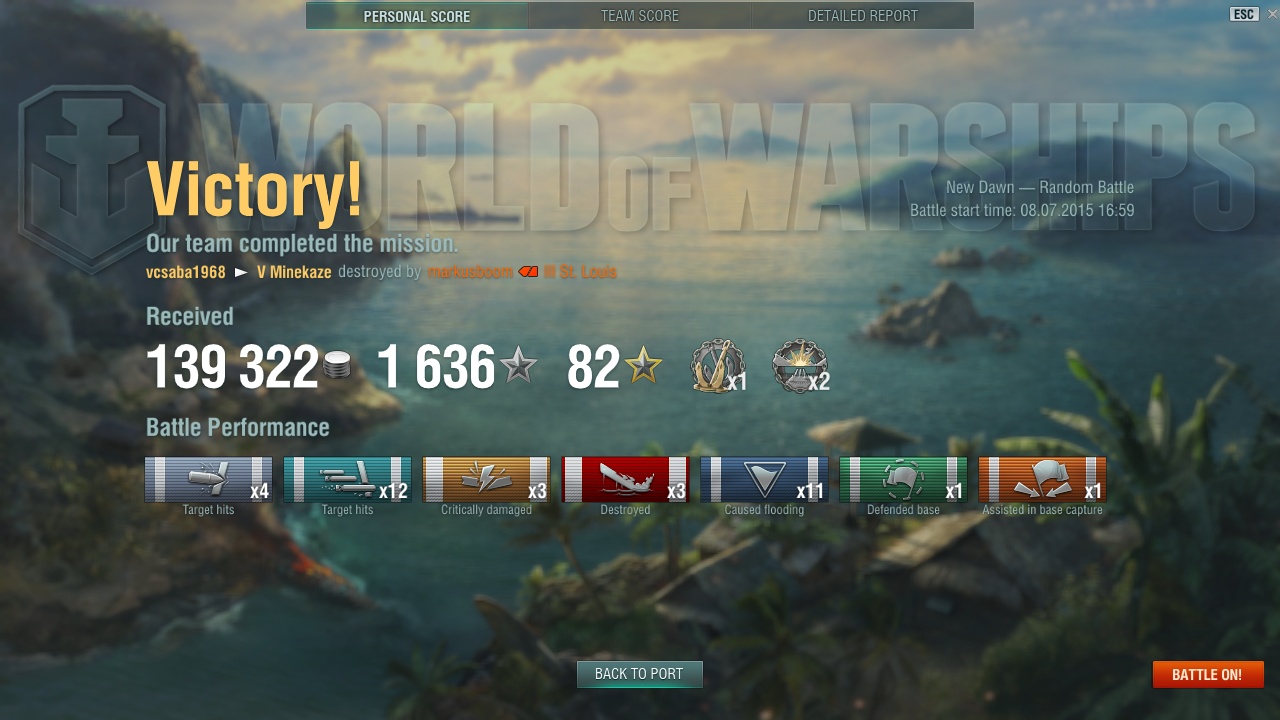
Task: Start another match with Battle On!
Action: pos(1207,674)
